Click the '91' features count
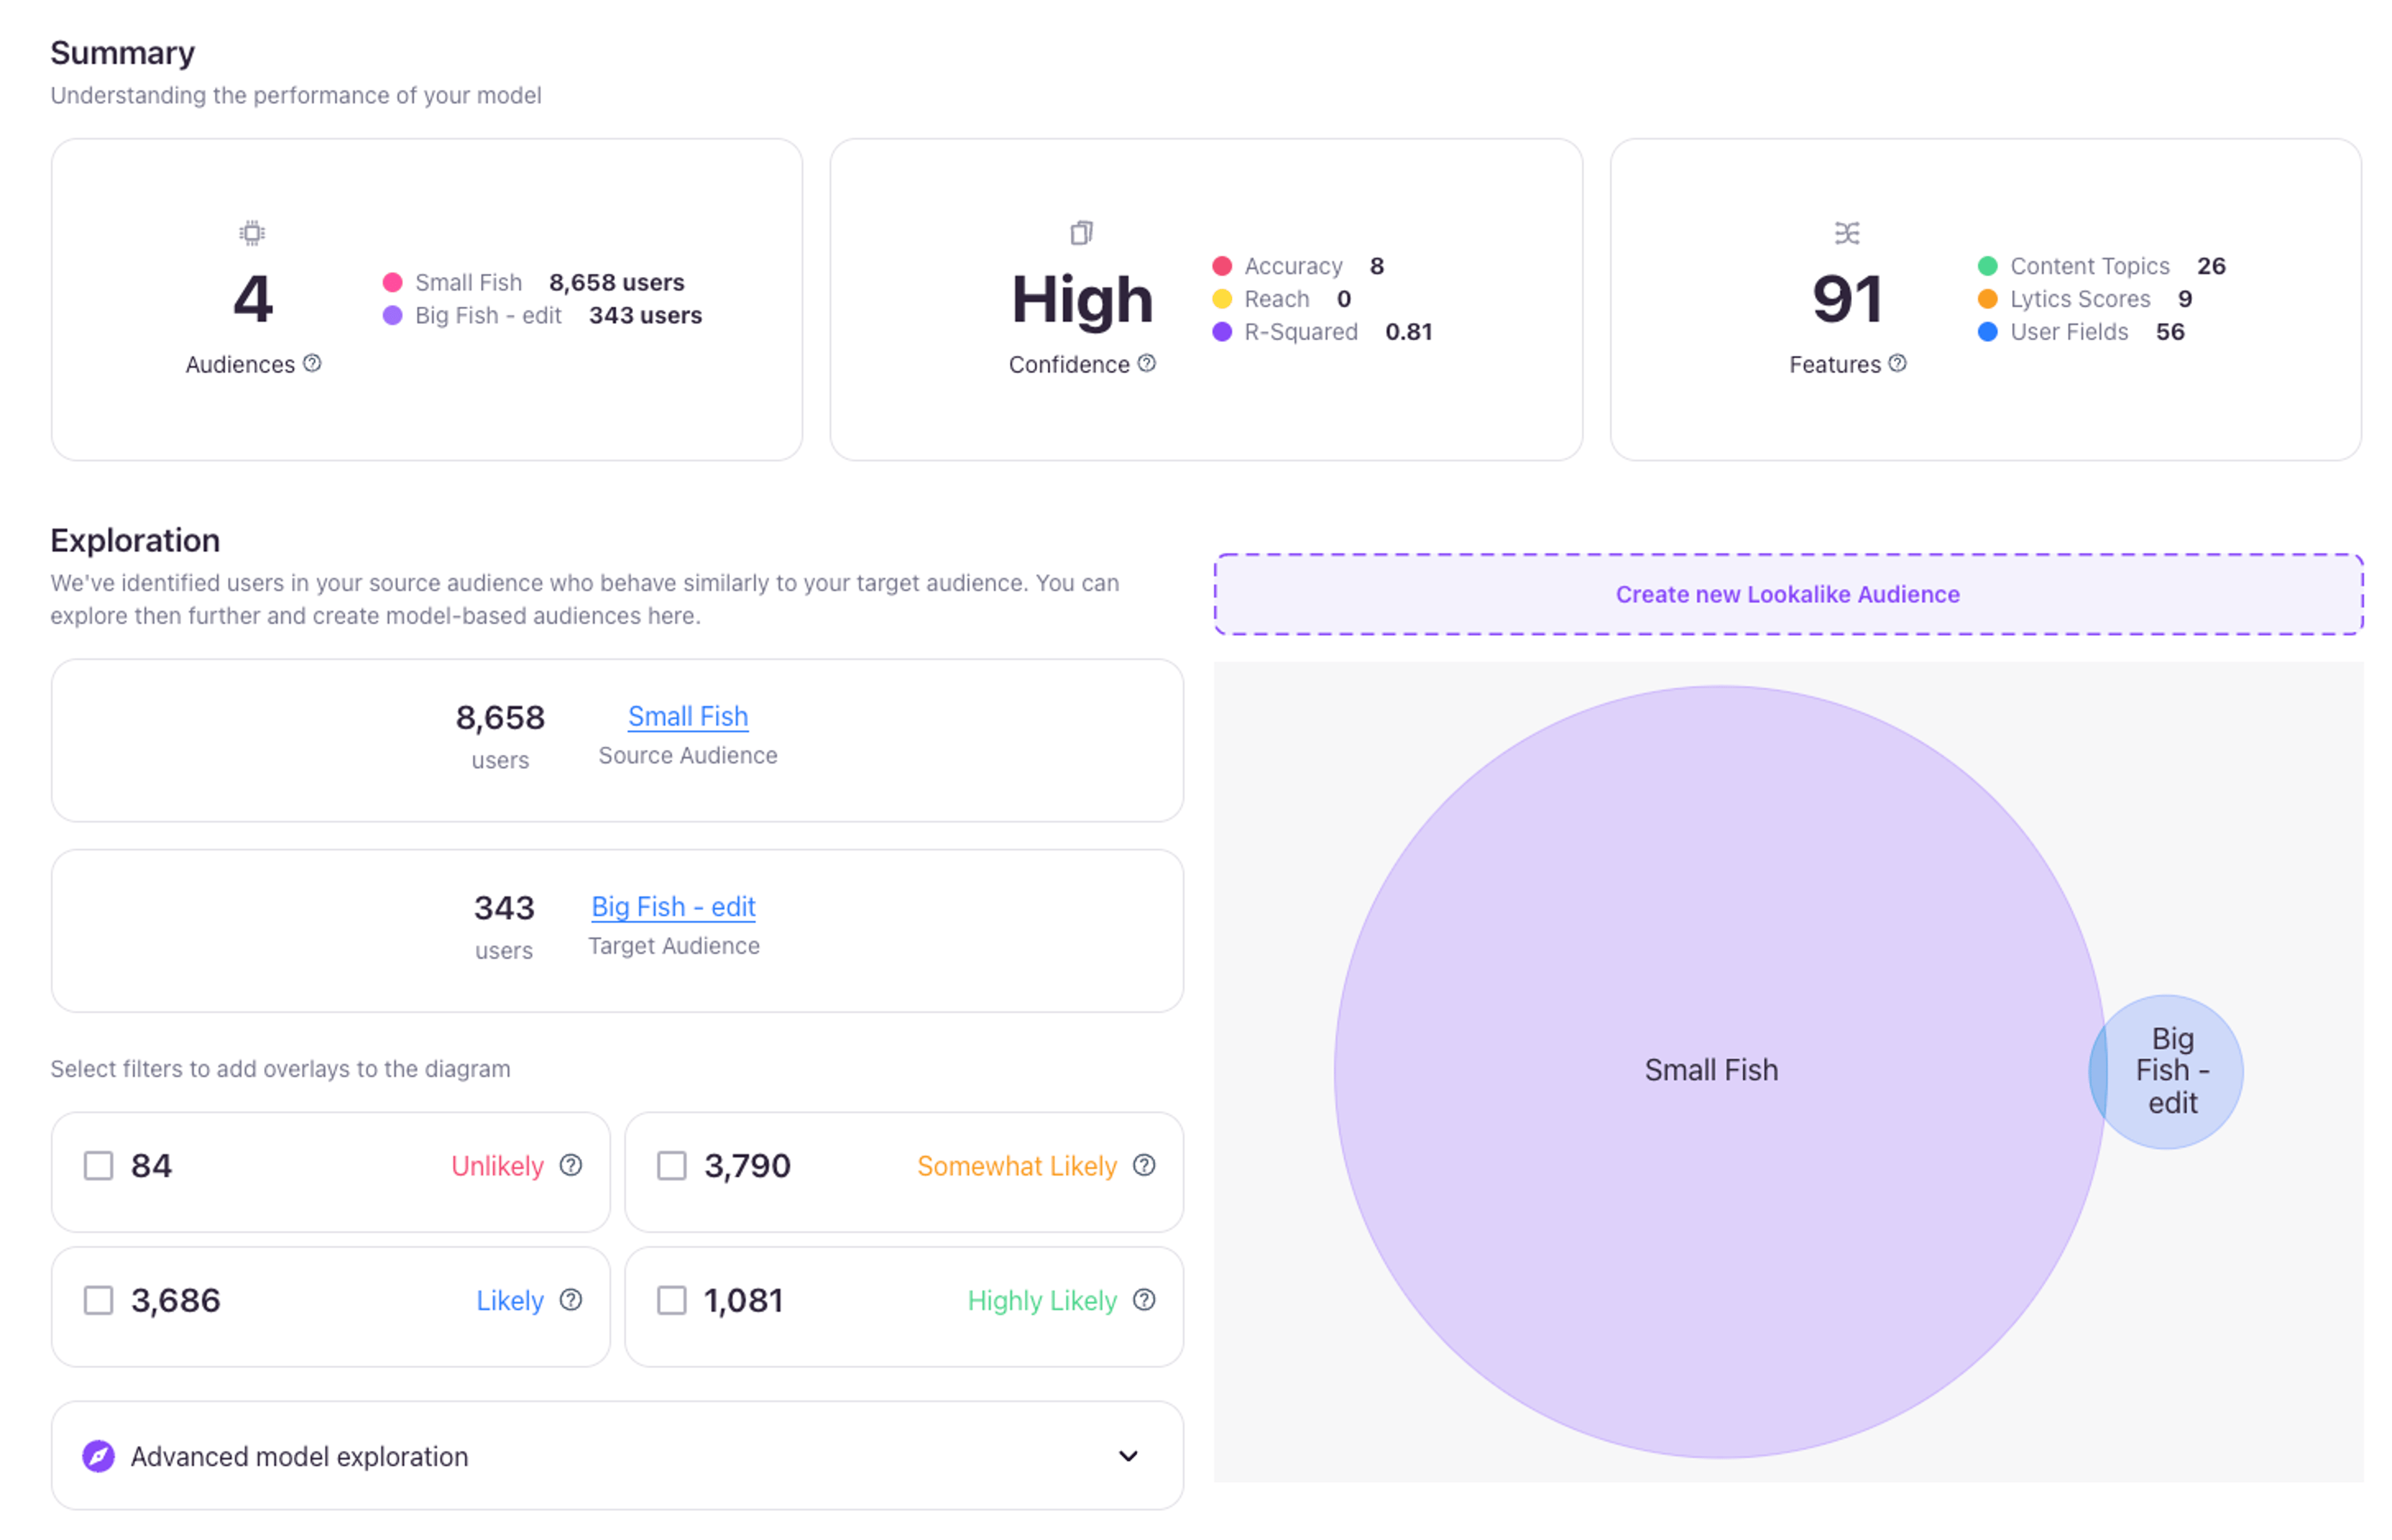 click(1847, 299)
